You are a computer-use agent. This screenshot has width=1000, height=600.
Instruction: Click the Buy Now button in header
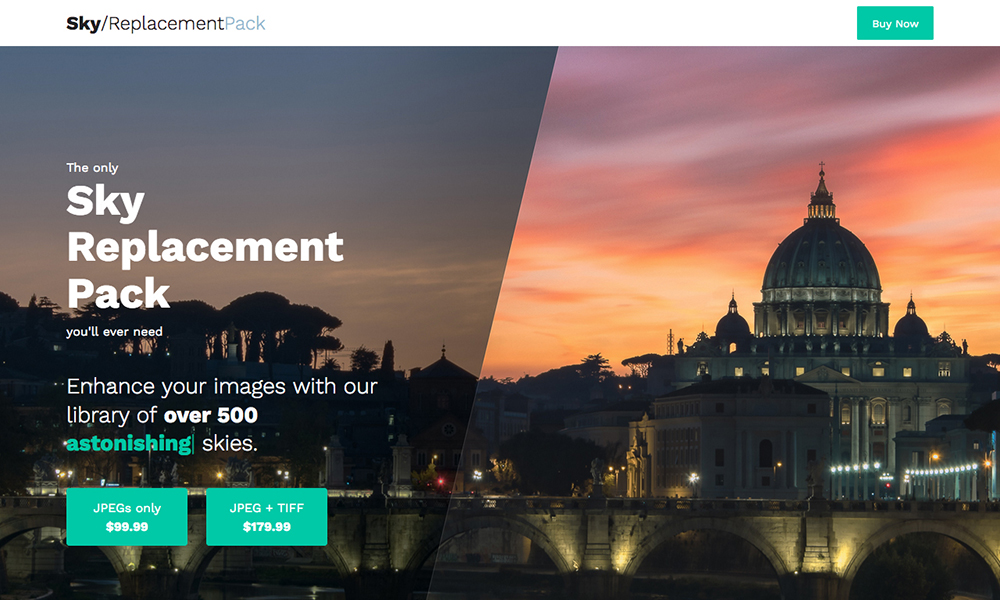[x=895, y=24]
